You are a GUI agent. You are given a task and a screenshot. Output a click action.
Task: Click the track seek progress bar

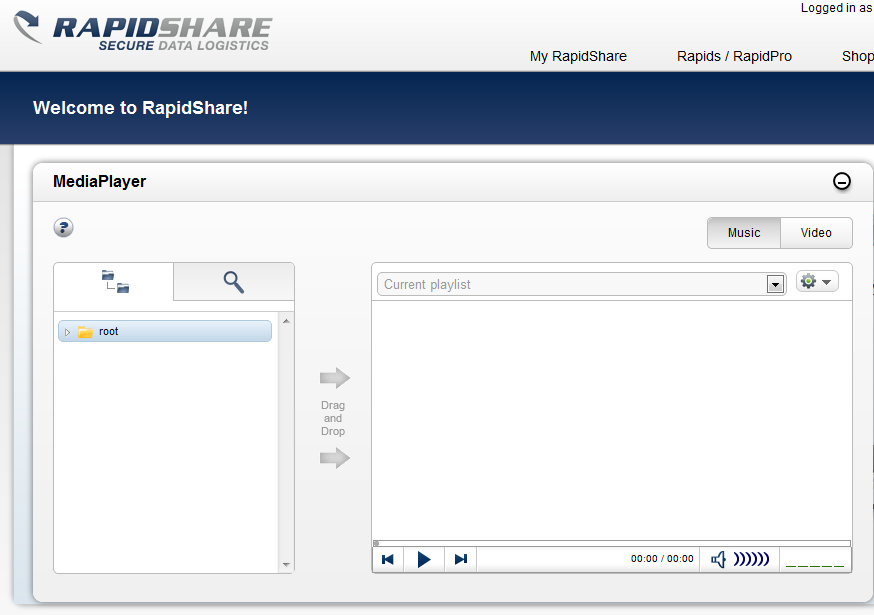click(x=611, y=543)
